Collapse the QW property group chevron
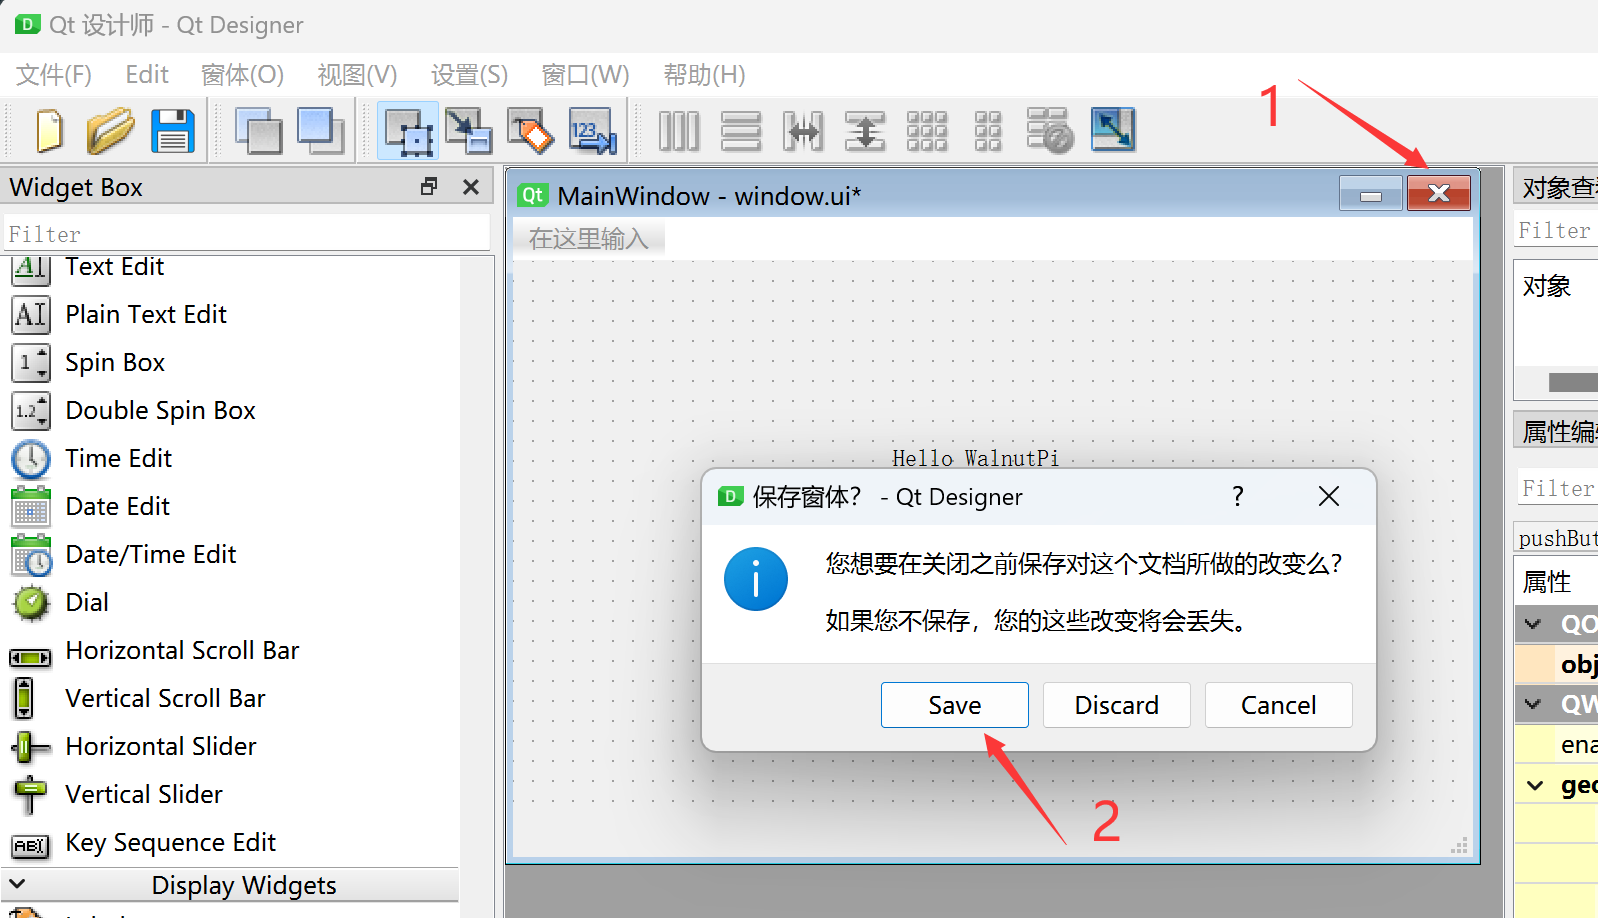Image resolution: width=1598 pixels, height=918 pixels. (x=1533, y=704)
